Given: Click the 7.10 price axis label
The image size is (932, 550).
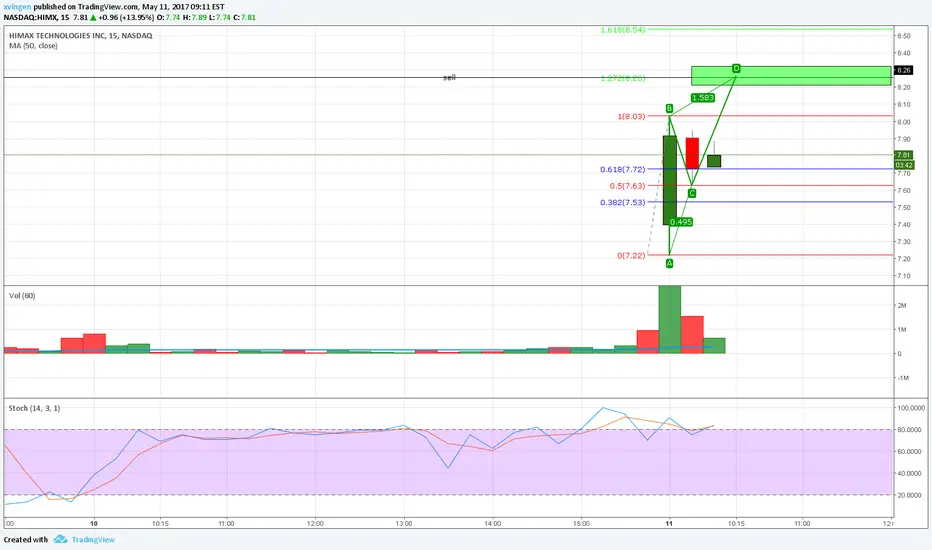Looking at the screenshot, I should coord(903,276).
